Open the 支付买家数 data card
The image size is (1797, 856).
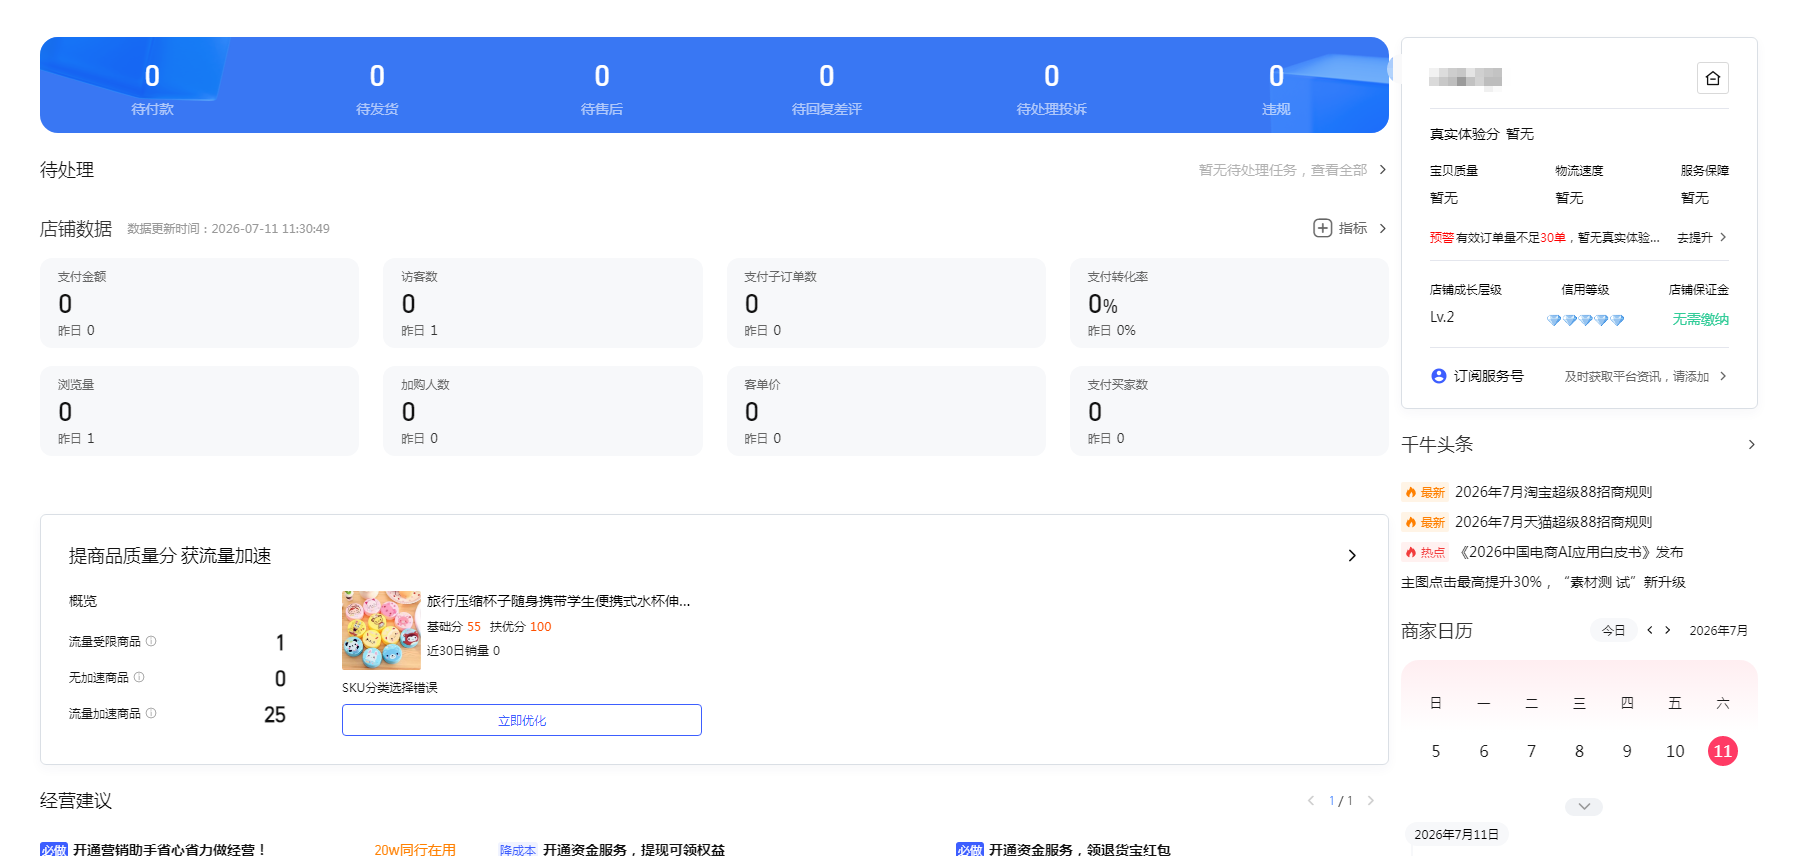(x=1229, y=411)
